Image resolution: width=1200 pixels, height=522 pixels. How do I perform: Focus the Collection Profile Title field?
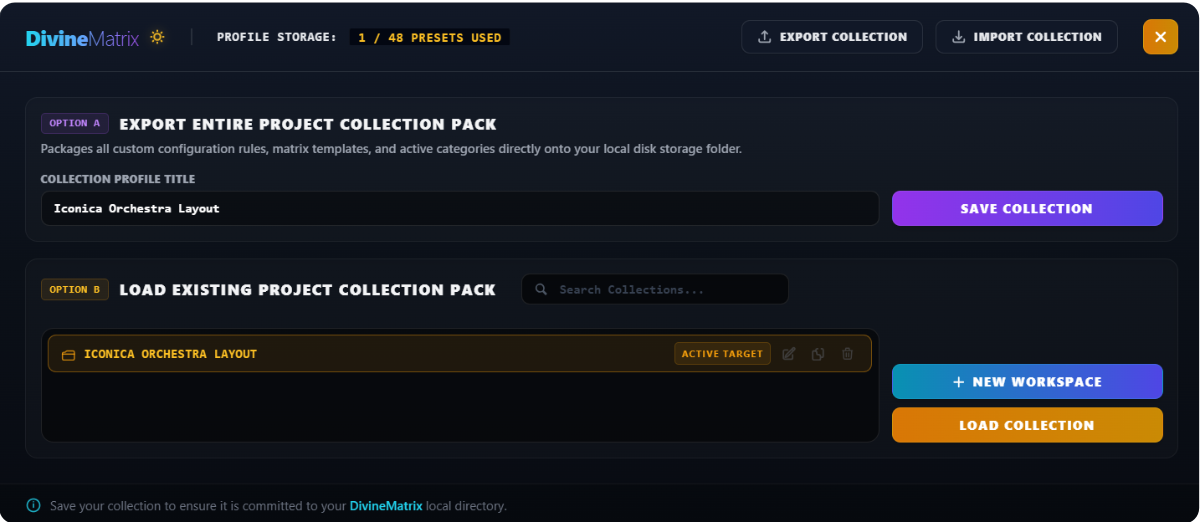(460, 208)
